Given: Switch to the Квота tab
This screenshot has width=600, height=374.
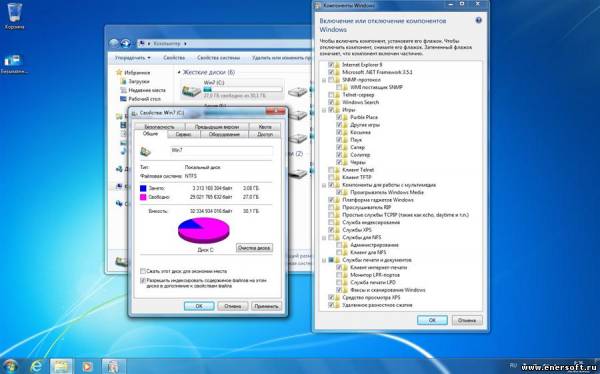Looking at the screenshot, I should [265, 127].
